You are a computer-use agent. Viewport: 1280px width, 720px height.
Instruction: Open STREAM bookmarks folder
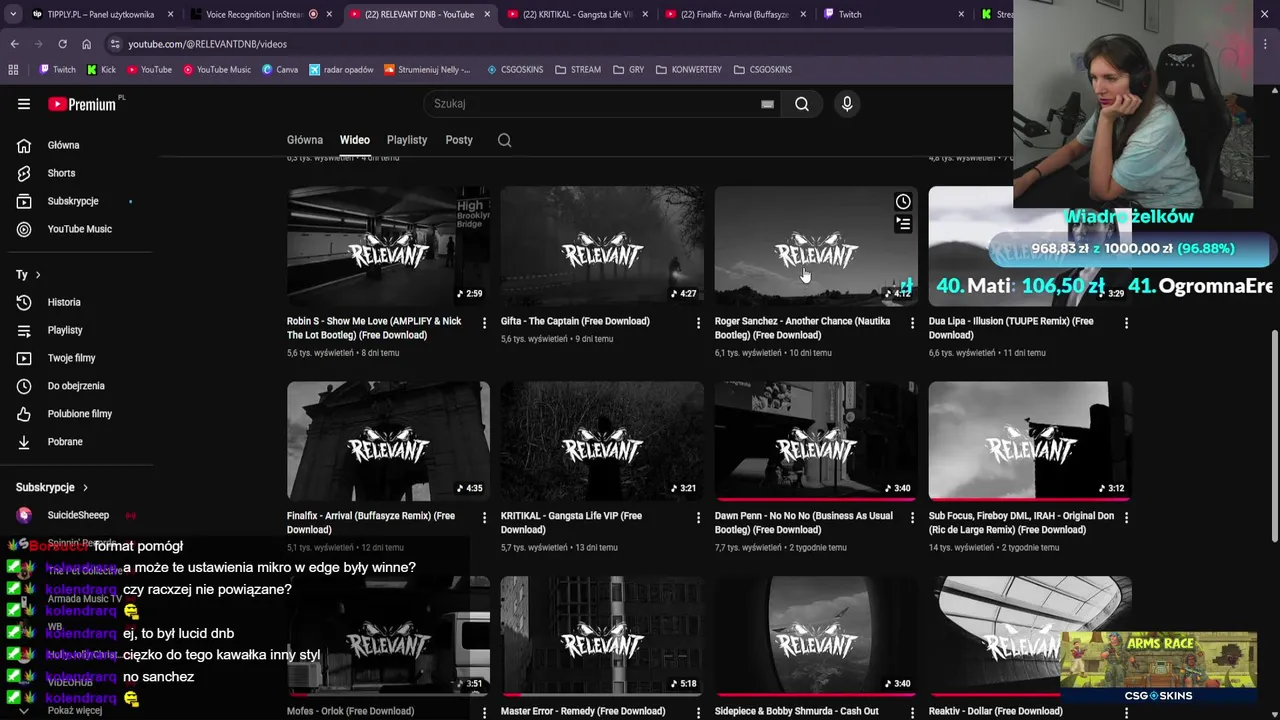[x=578, y=70]
